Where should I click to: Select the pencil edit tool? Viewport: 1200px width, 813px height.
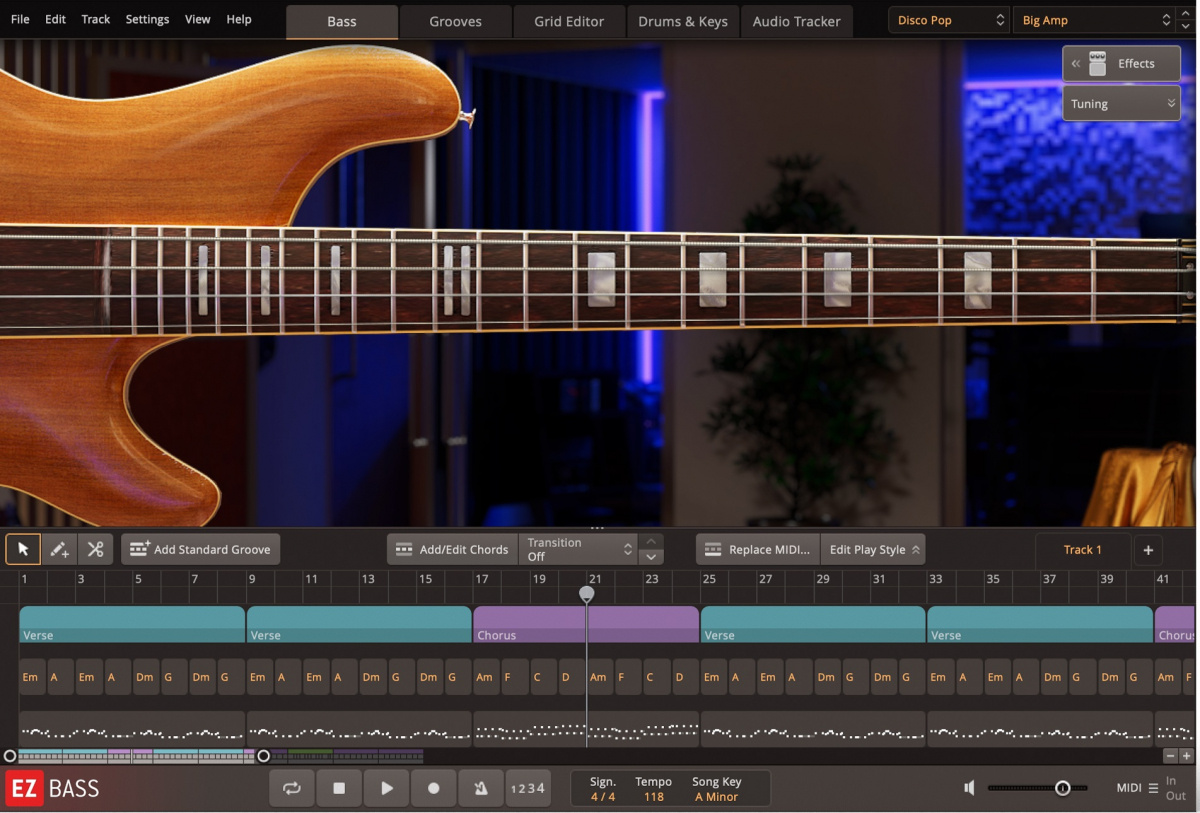click(x=59, y=549)
